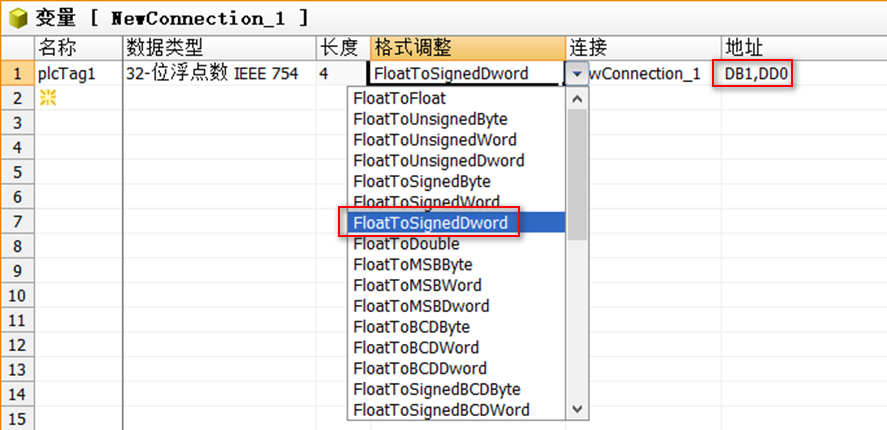Screen dimensions: 887x430
Task: Choose FloatToBCDWord from the list
Action: click(415, 348)
